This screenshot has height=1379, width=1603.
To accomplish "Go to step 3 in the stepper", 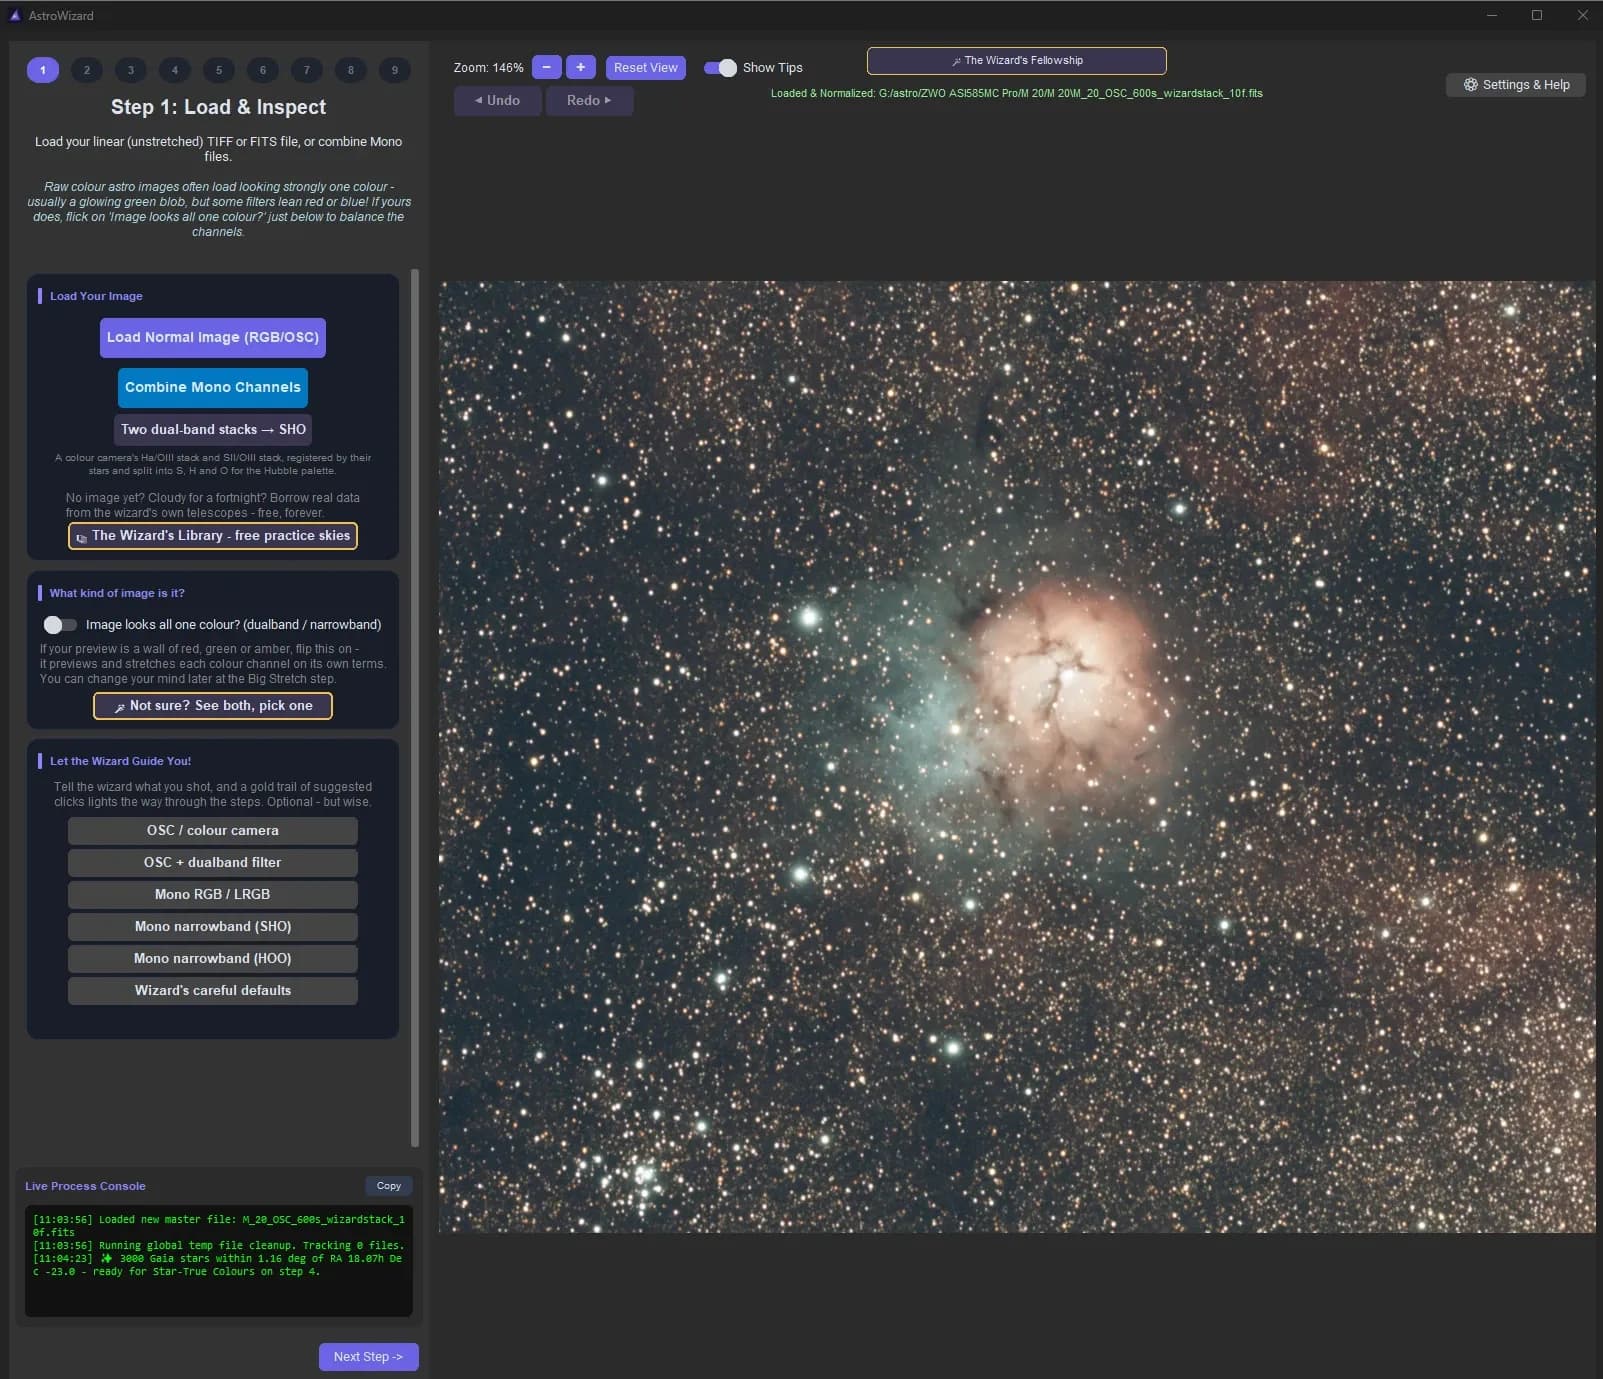I will tap(131, 70).
